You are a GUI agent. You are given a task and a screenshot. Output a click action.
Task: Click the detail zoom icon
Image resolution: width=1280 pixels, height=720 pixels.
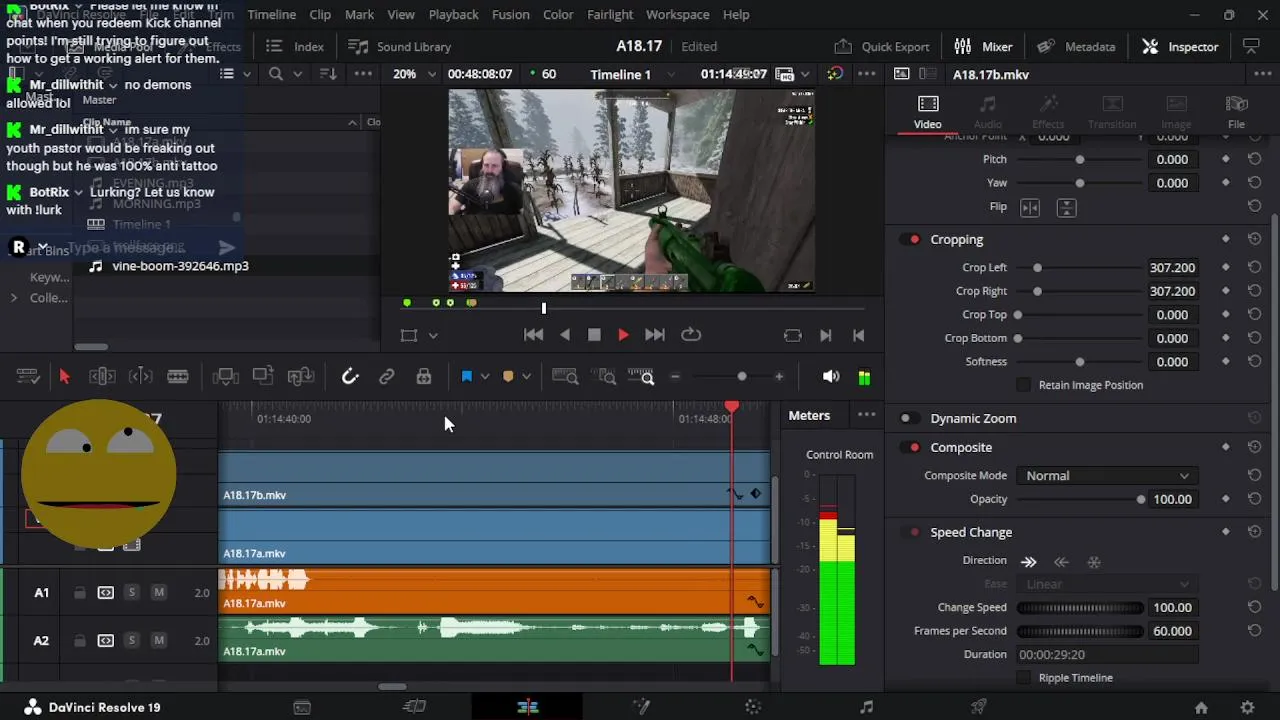click(606, 377)
